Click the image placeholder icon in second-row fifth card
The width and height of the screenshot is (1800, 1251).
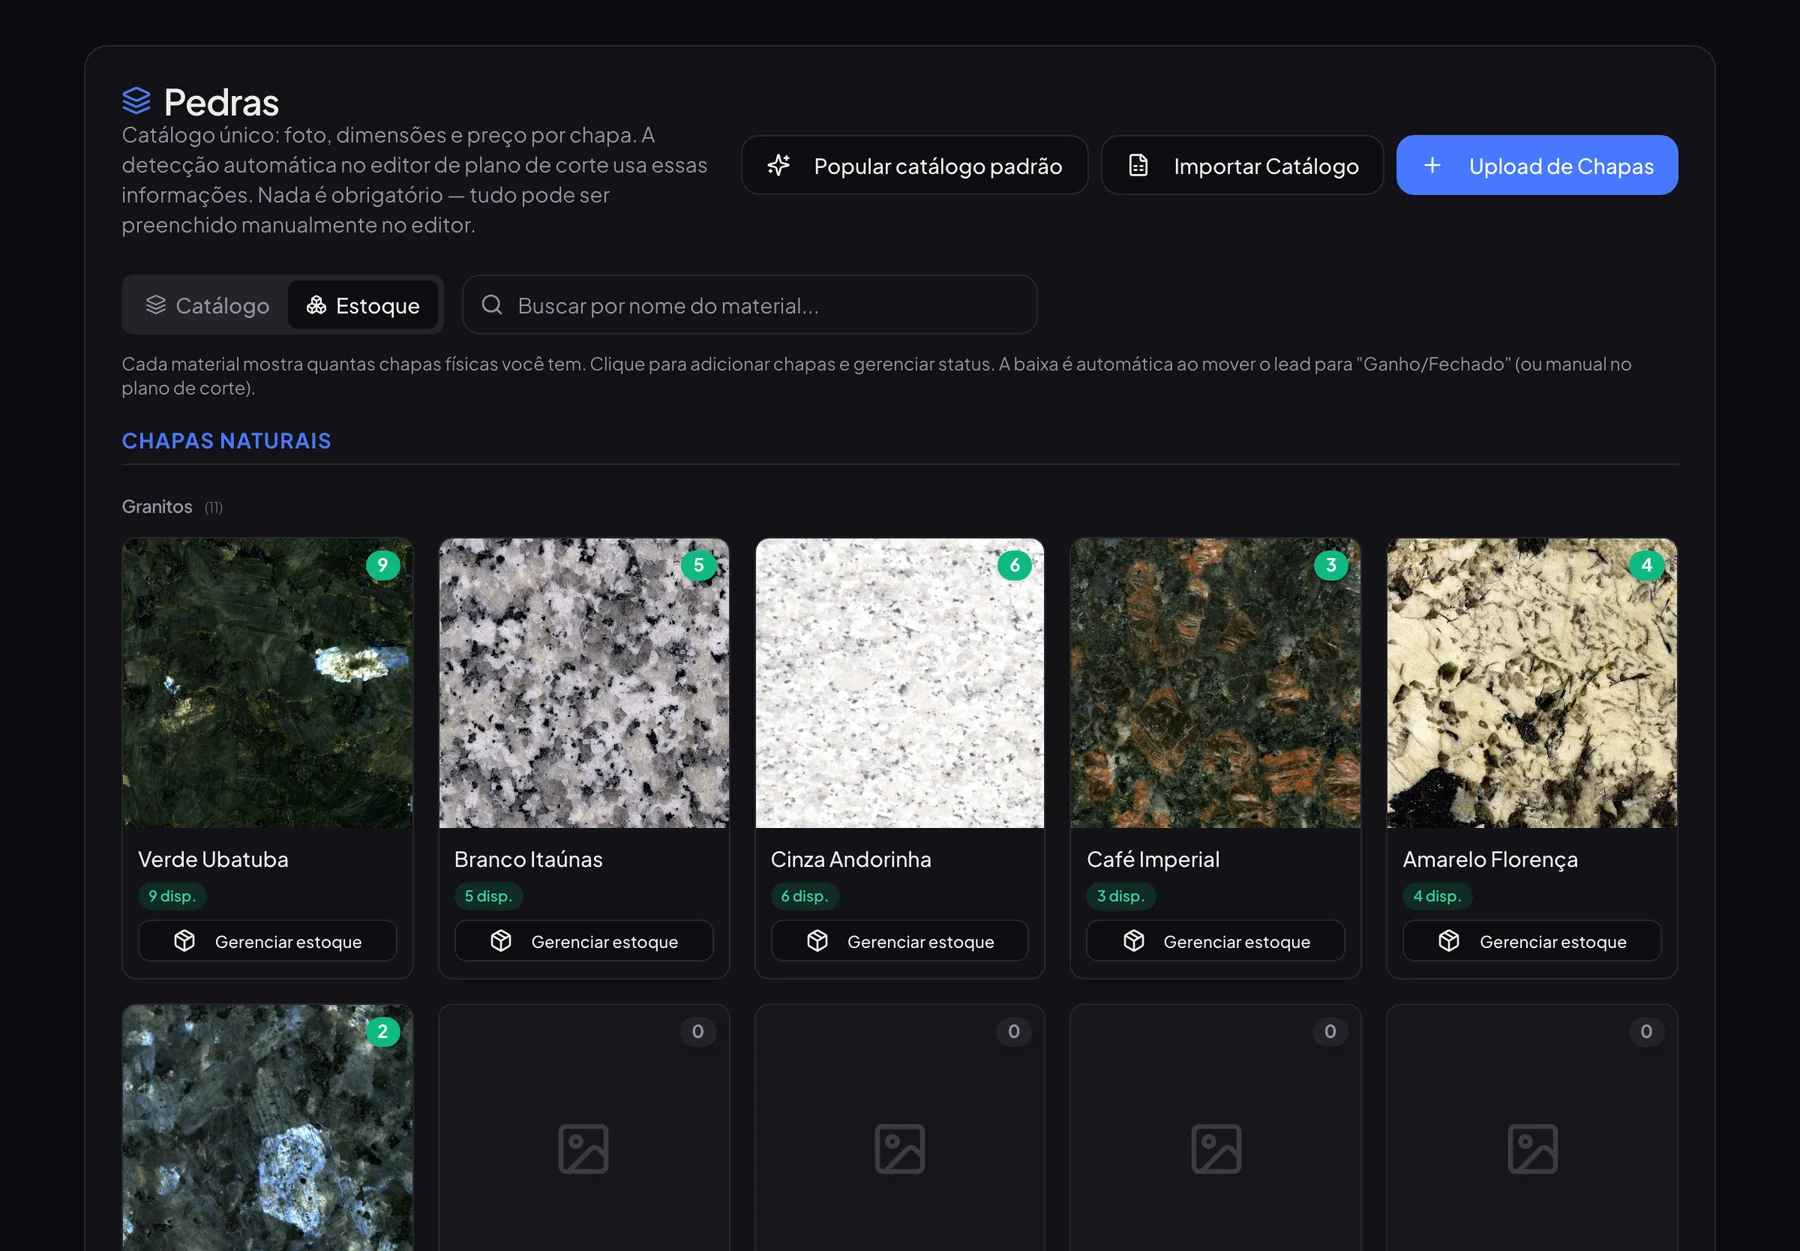click(x=1532, y=1149)
